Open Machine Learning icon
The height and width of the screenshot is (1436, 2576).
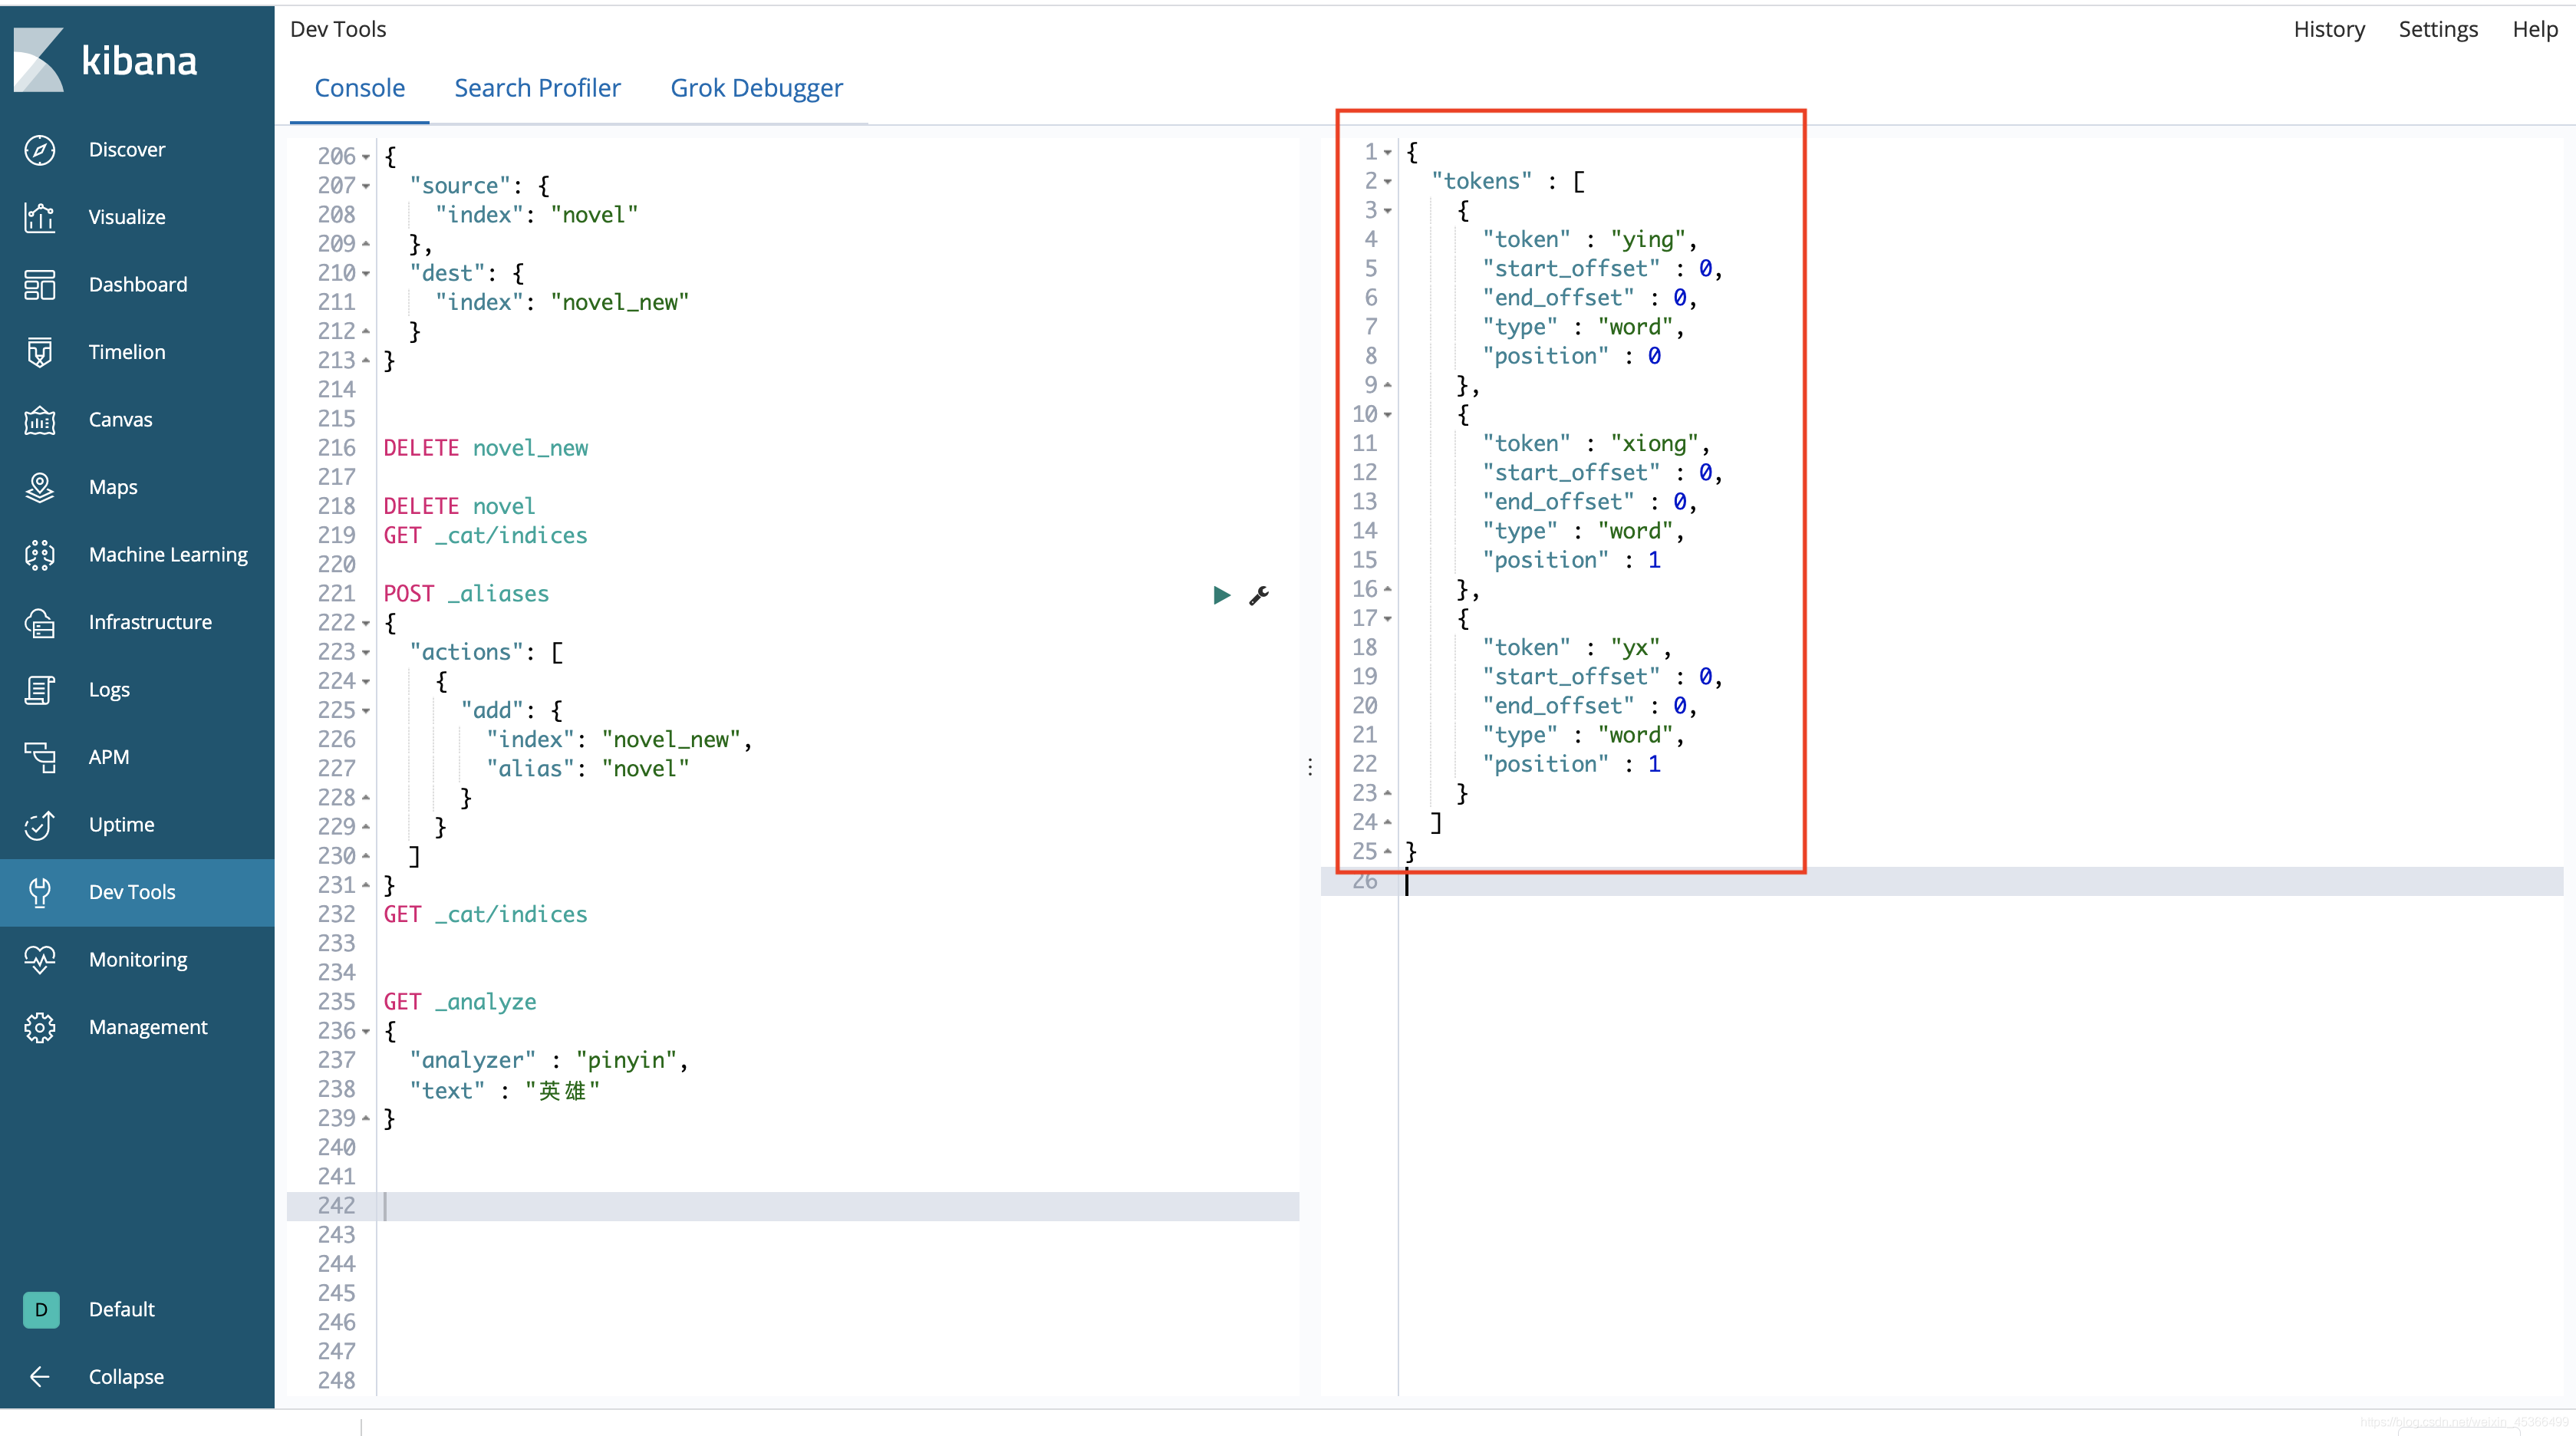pos(40,555)
